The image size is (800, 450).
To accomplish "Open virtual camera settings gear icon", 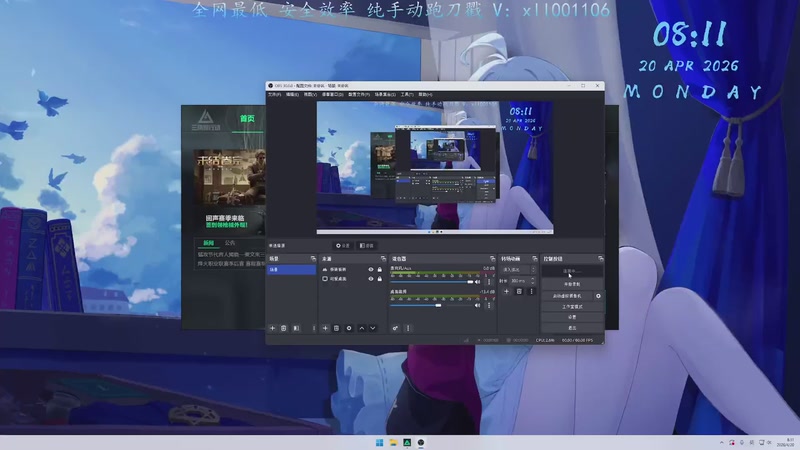I will click(598, 296).
